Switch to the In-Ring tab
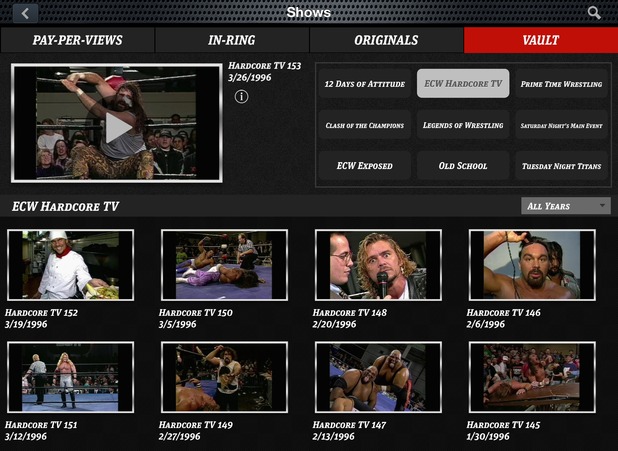Viewport: 618px width, 451px height. point(232,40)
